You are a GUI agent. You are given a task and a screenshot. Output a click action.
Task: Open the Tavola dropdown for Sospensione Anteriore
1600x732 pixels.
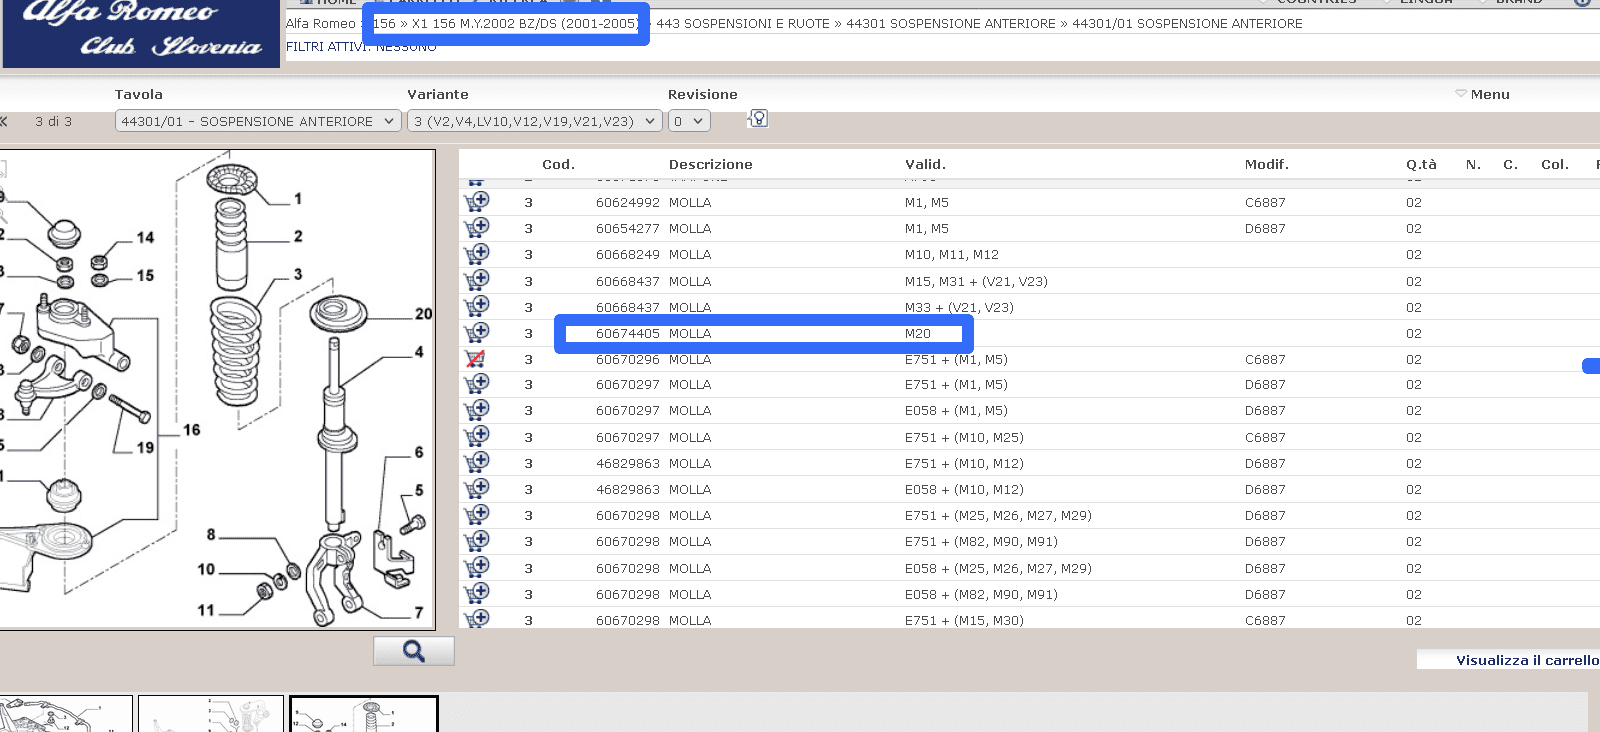[x=259, y=121]
